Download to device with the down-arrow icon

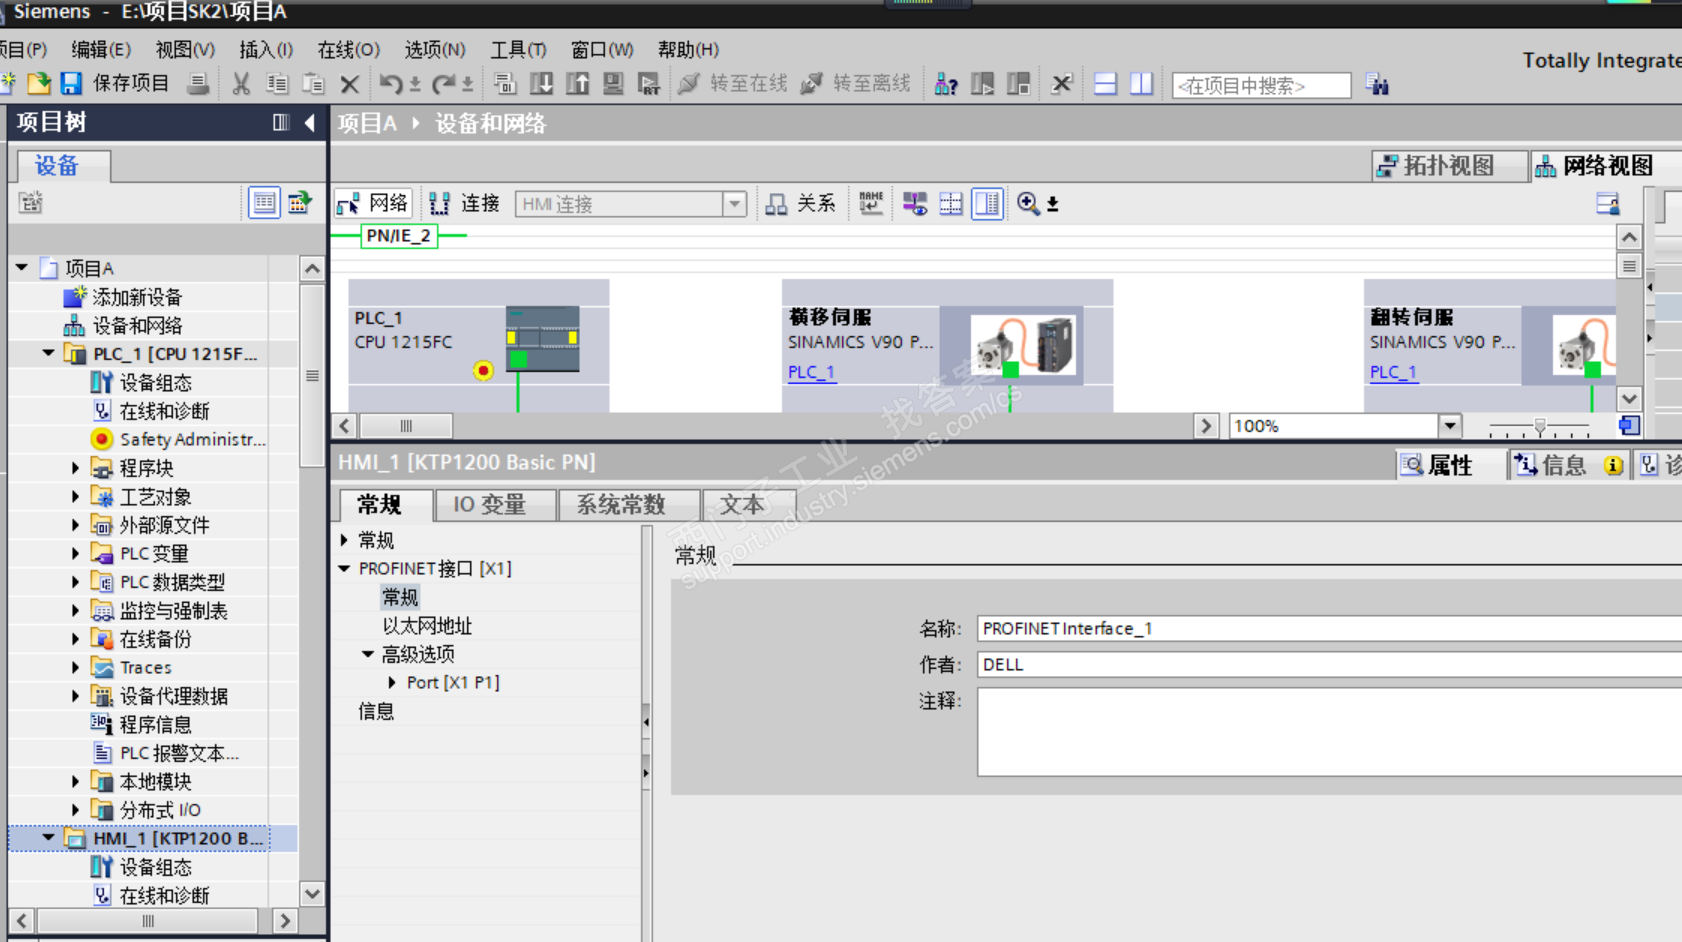click(x=541, y=84)
